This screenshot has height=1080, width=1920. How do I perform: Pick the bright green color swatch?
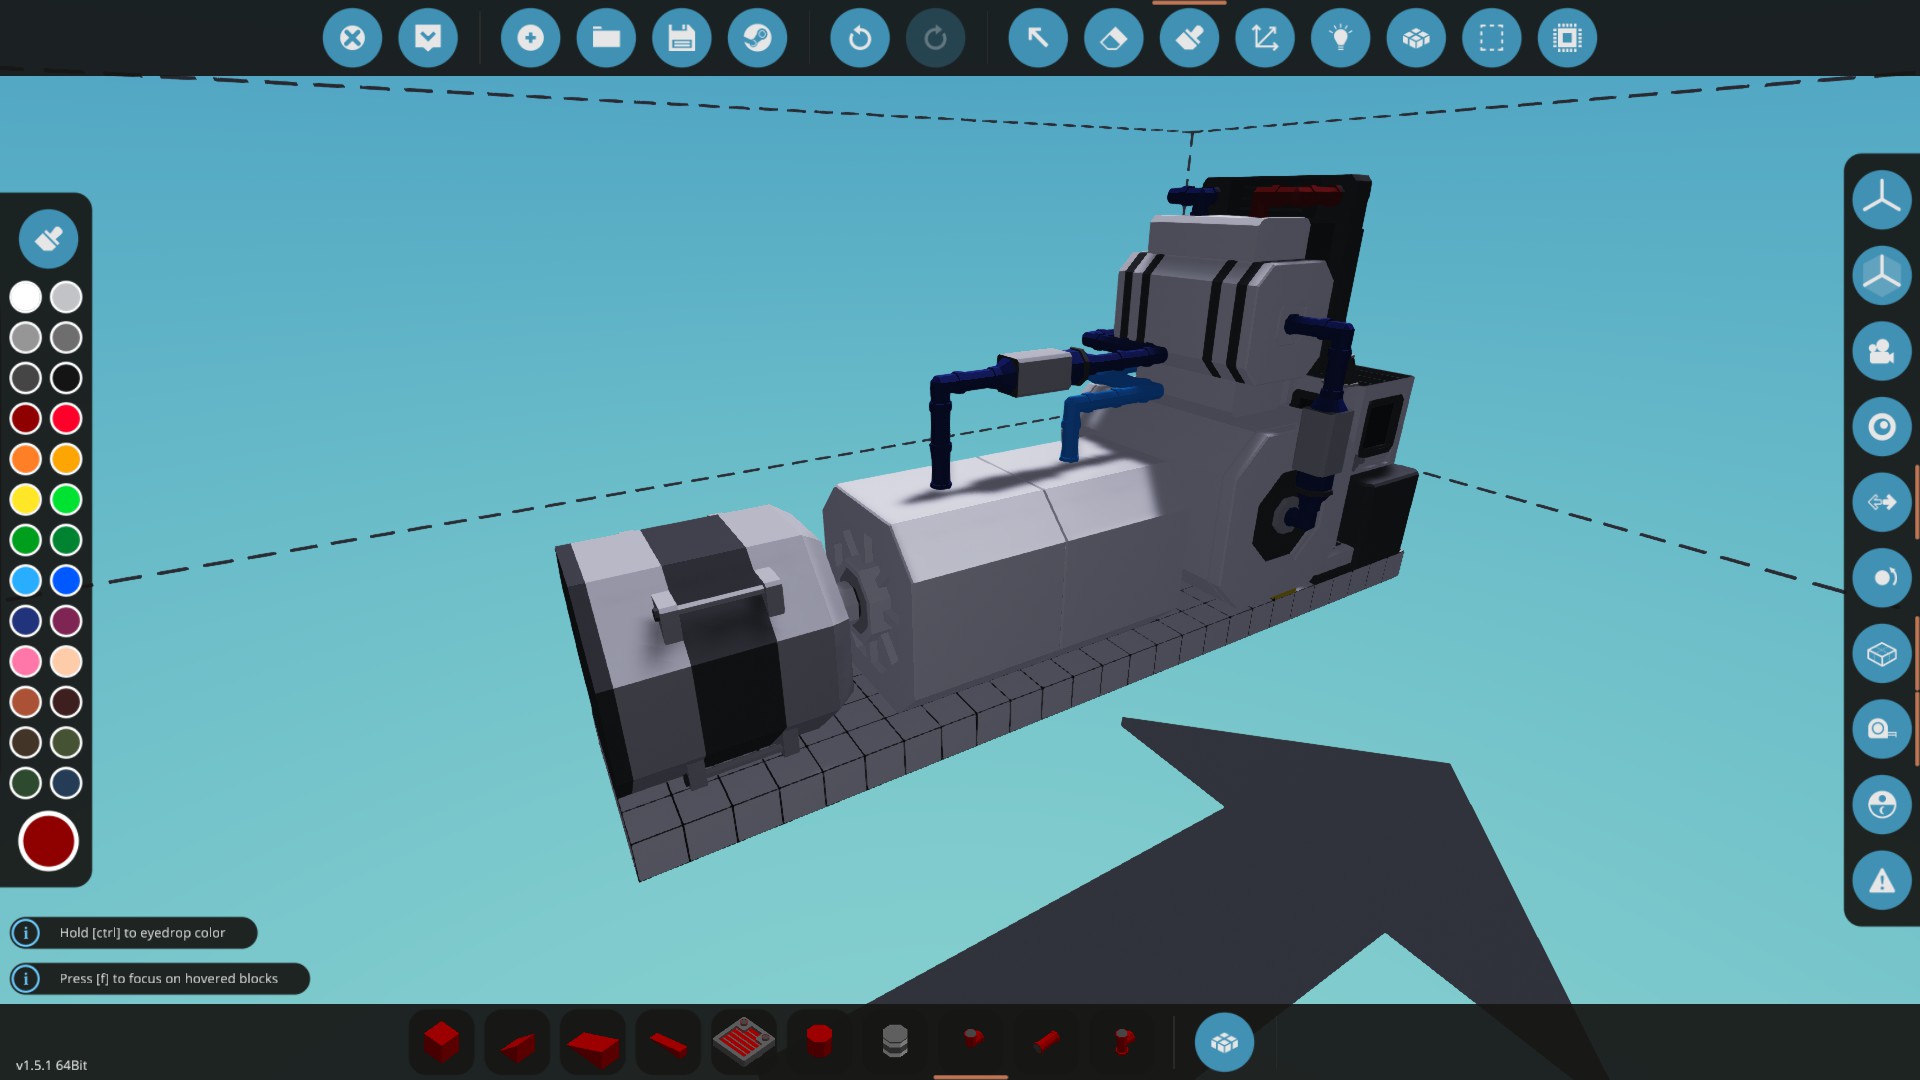[66, 499]
